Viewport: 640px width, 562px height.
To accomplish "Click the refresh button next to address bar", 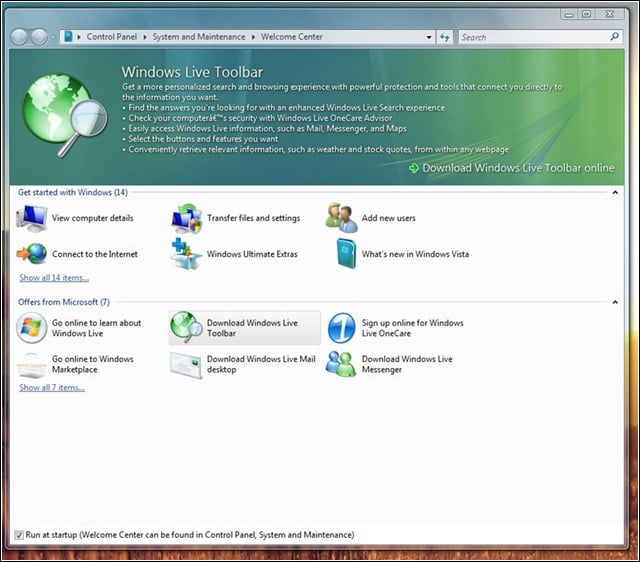I will coord(444,37).
